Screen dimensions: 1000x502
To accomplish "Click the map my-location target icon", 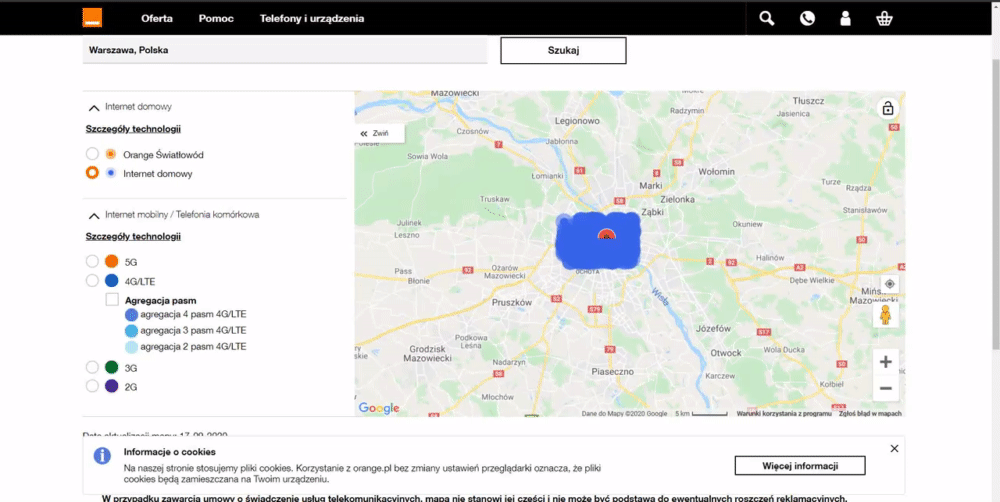I will point(890,284).
